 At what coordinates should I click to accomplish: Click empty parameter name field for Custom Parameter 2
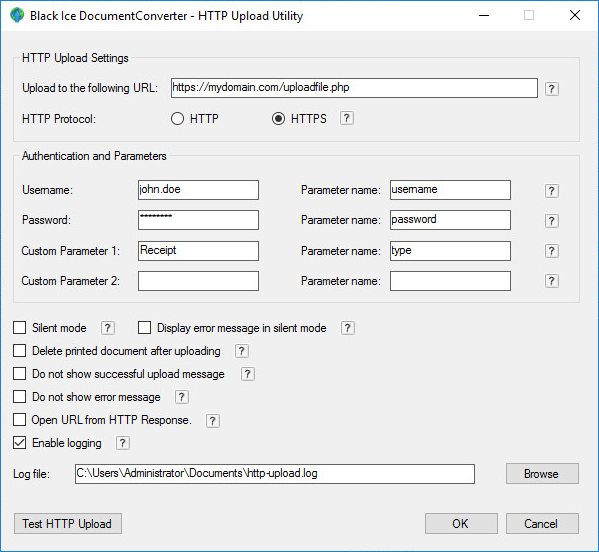click(x=450, y=281)
